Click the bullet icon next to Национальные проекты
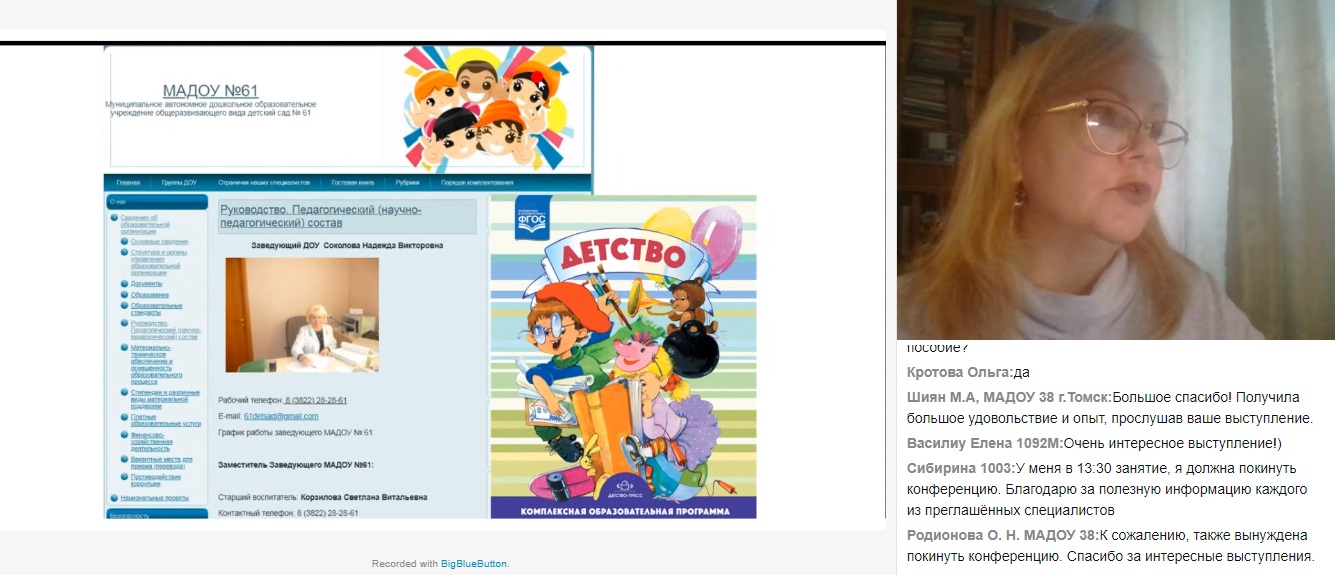Viewport: 1335px width, 575px height. 114,497
